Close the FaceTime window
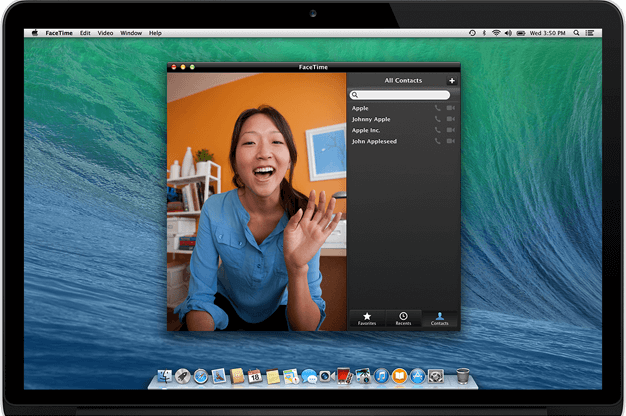Image resolution: width=626 pixels, height=416 pixels. [x=174, y=67]
